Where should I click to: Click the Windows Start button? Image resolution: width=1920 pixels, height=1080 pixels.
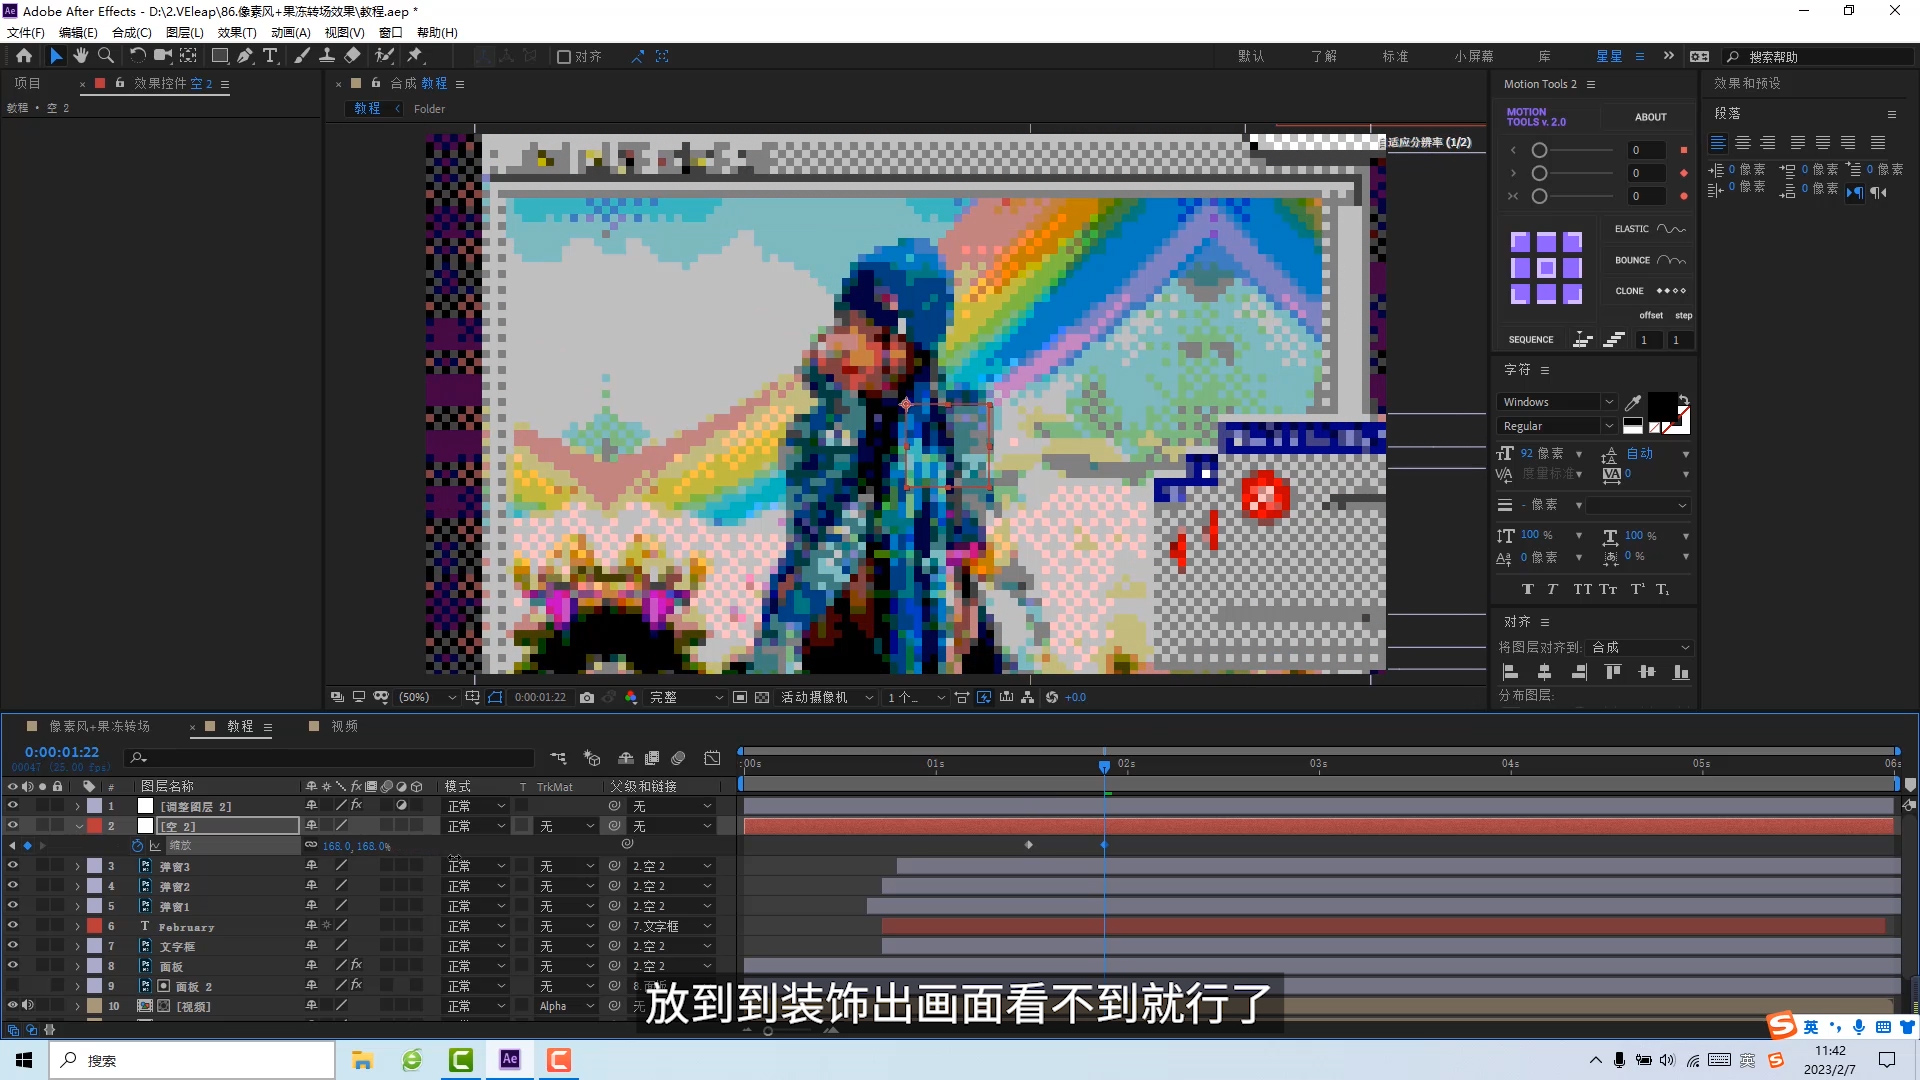coord(24,1059)
